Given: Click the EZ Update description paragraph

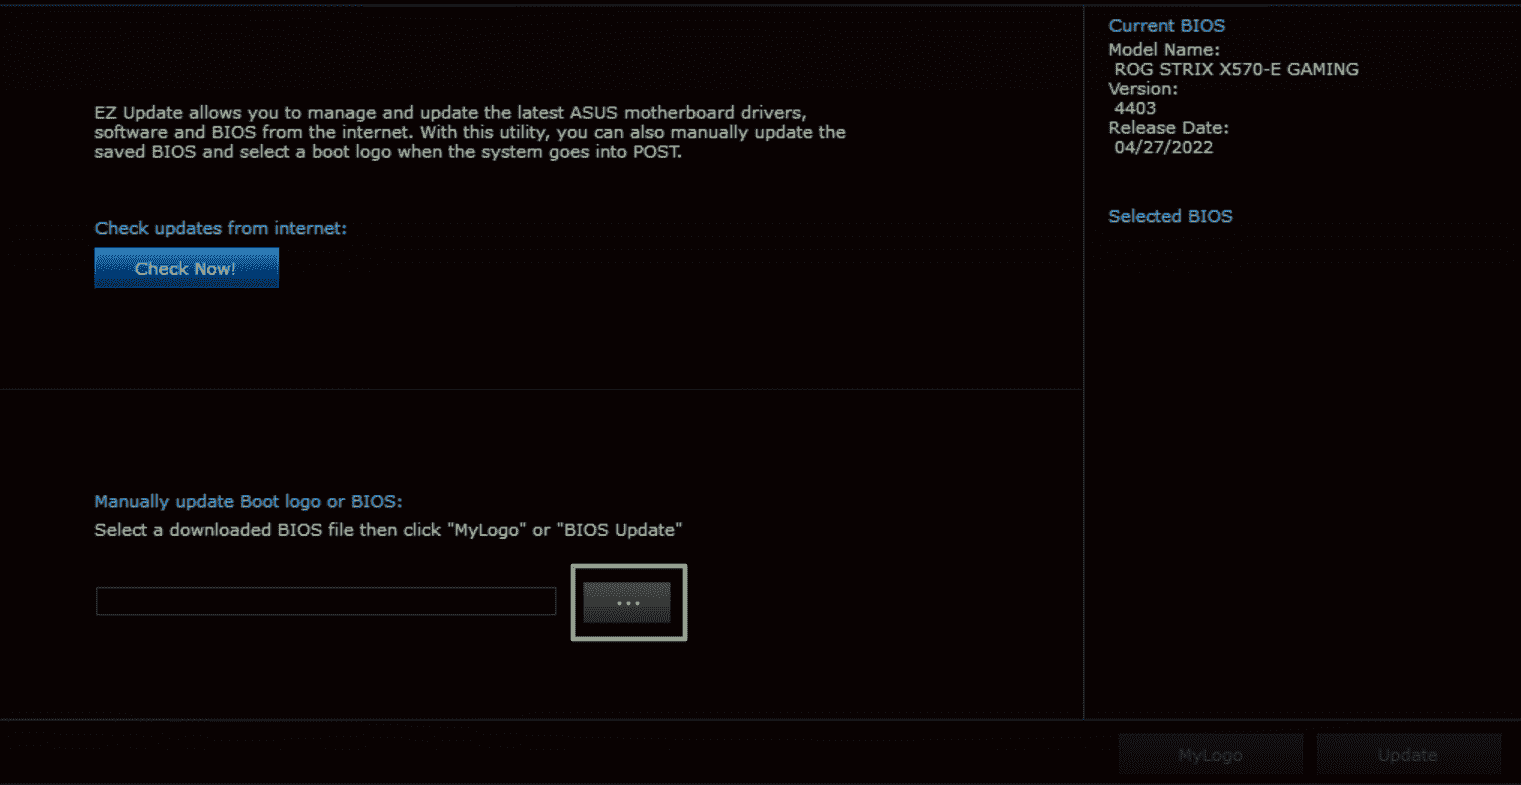Looking at the screenshot, I should (x=470, y=132).
